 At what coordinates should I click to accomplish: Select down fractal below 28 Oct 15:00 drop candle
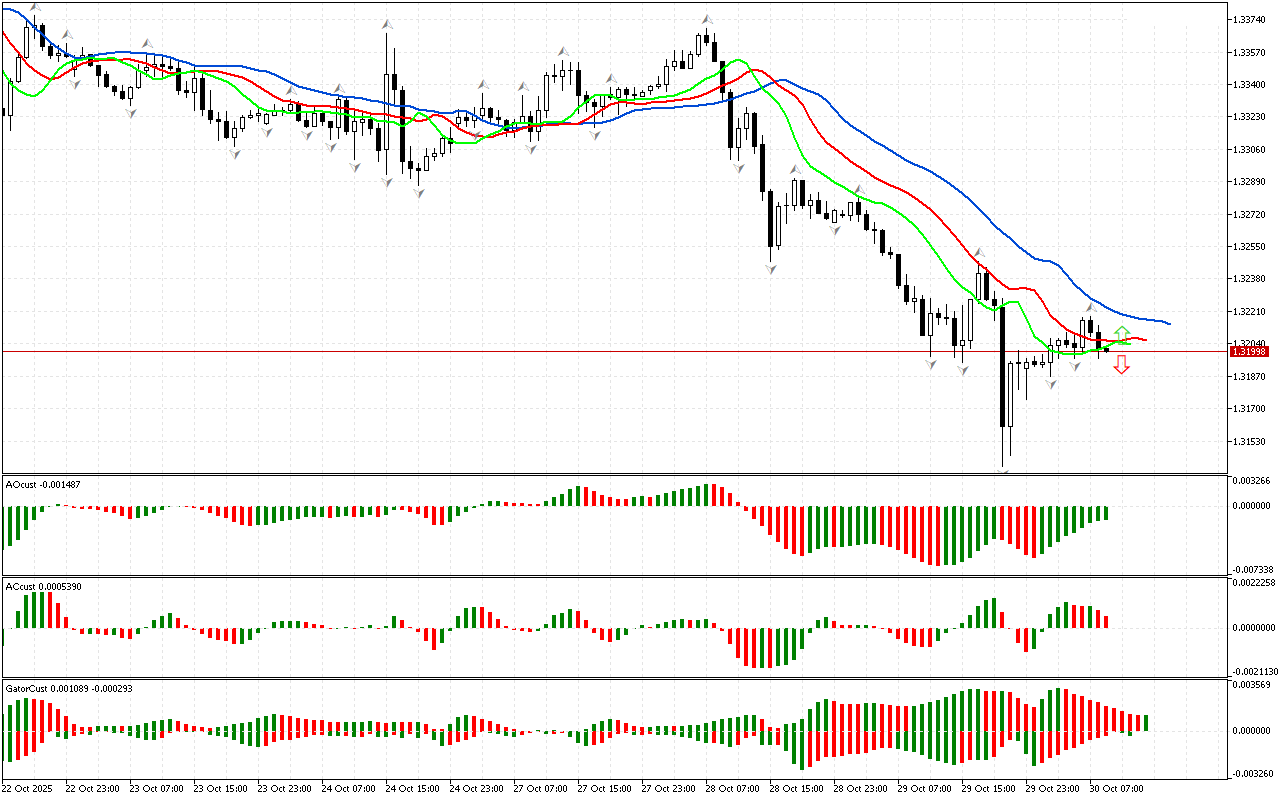pyautogui.click(x=771, y=269)
